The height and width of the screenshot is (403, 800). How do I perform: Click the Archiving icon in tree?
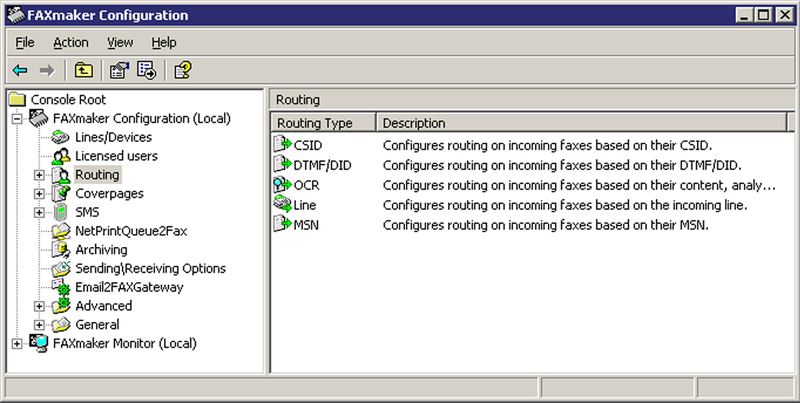(61, 250)
